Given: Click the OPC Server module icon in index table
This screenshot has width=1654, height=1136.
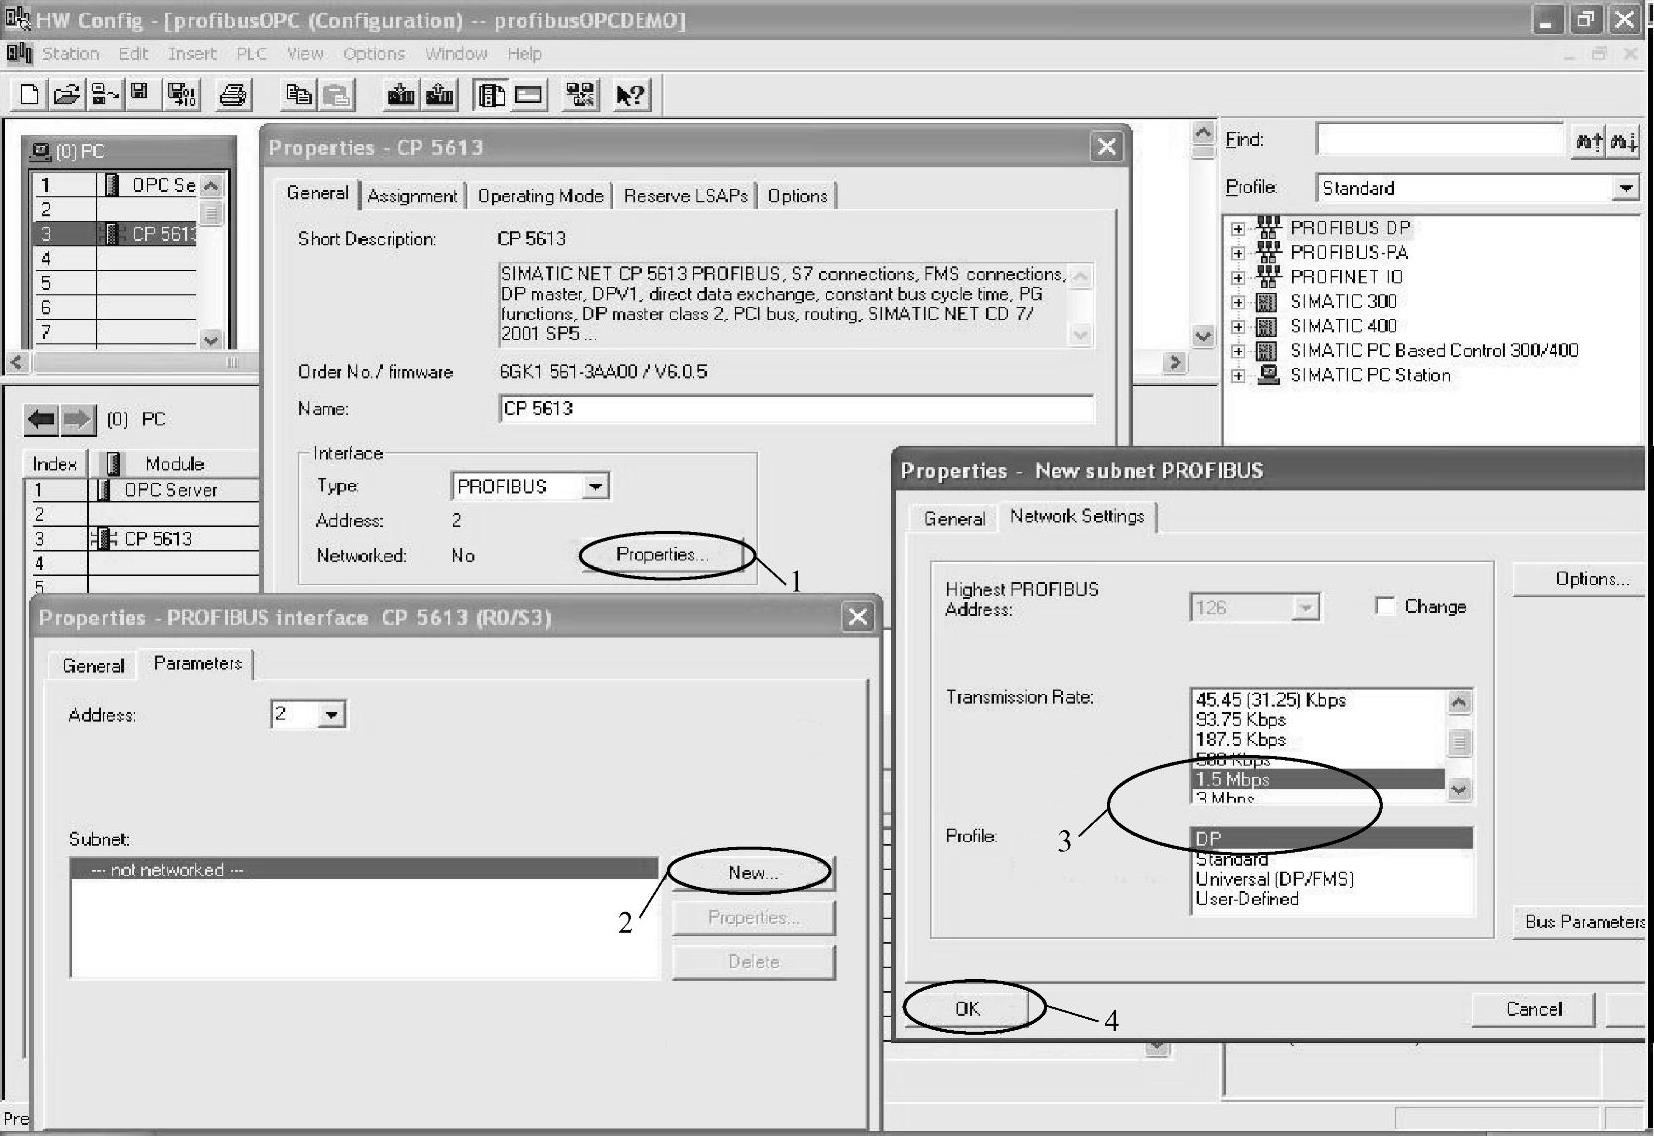Looking at the screenshot, I should point(104,490).
